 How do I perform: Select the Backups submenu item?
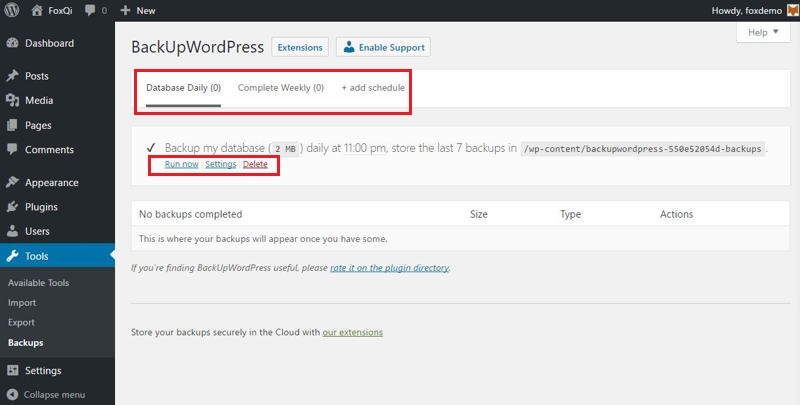point(26,343)
